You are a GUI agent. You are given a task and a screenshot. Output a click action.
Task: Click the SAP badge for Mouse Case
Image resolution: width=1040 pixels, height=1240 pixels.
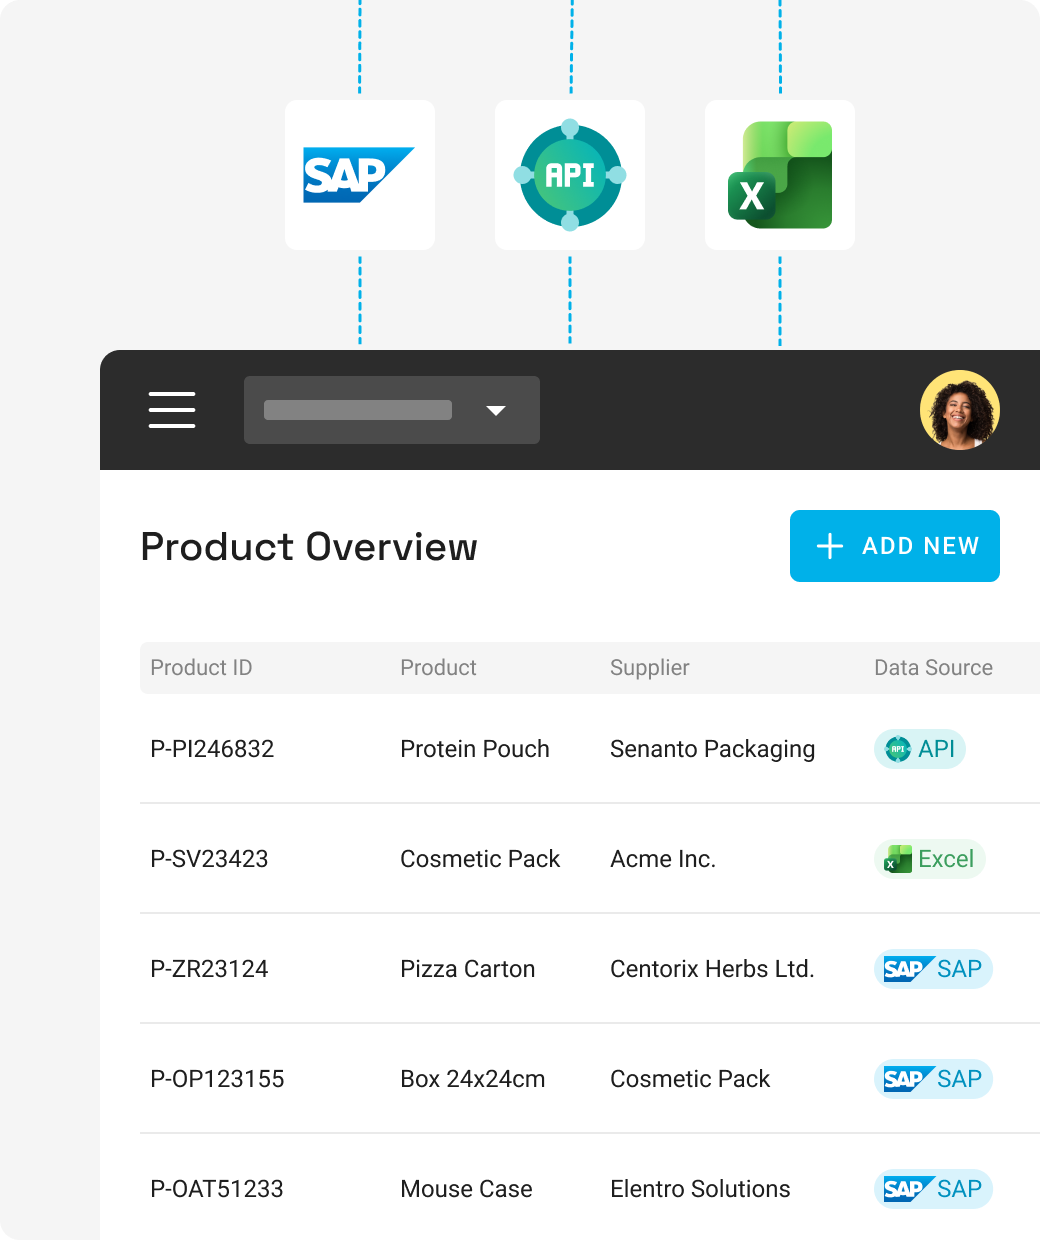coord(933,1189)
